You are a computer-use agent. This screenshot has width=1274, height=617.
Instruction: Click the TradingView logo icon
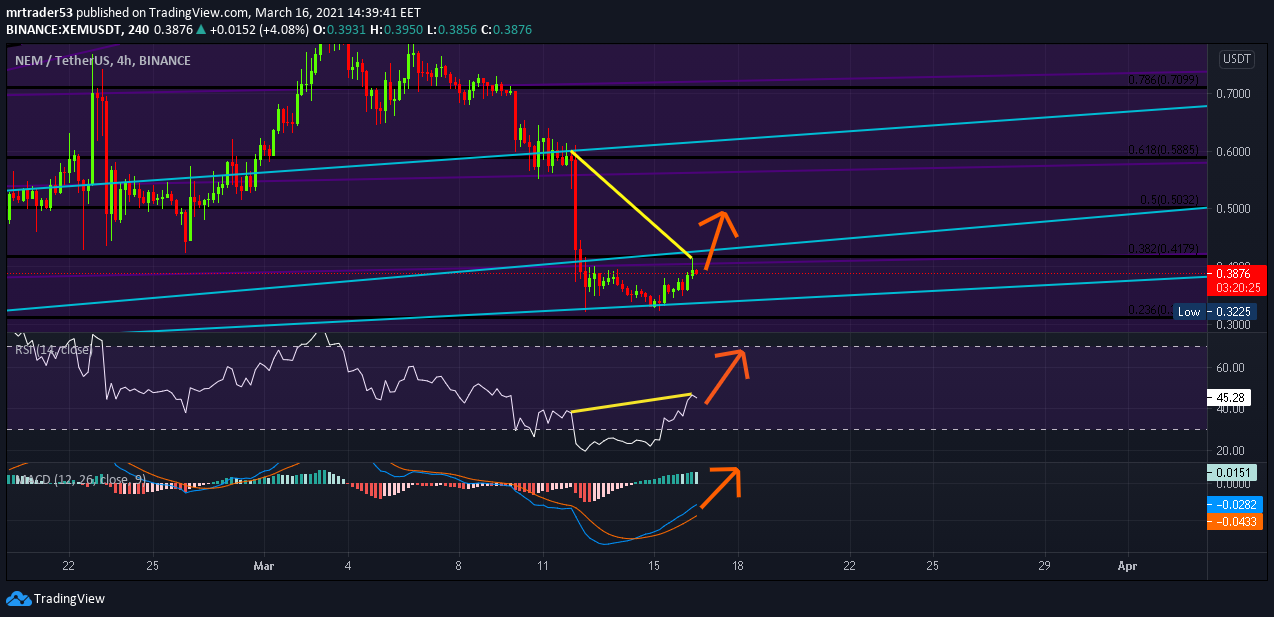click(18, 598)
